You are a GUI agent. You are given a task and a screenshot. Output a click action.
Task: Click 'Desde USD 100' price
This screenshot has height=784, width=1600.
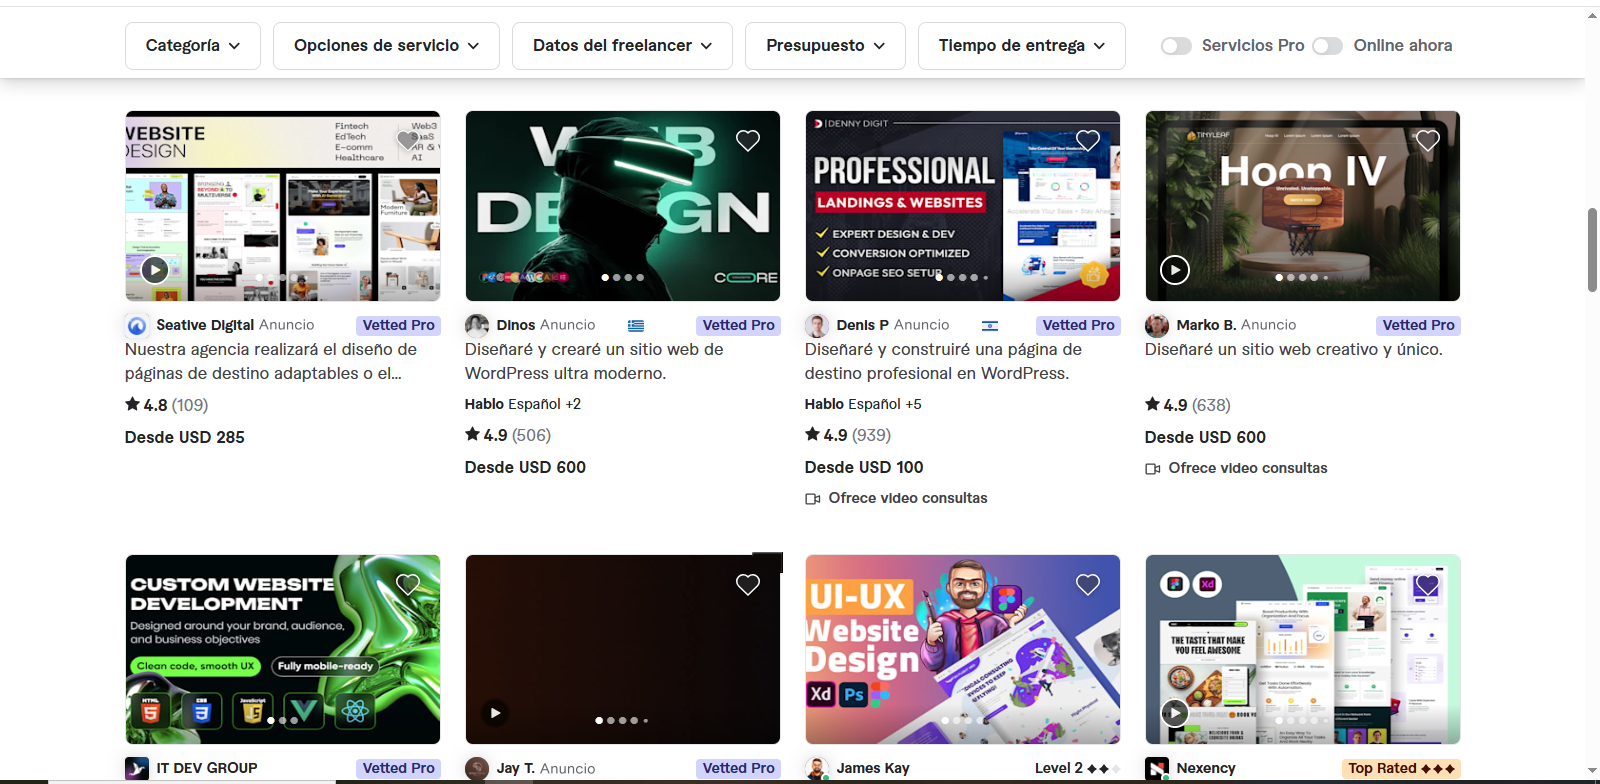click(x=864, y=467)
